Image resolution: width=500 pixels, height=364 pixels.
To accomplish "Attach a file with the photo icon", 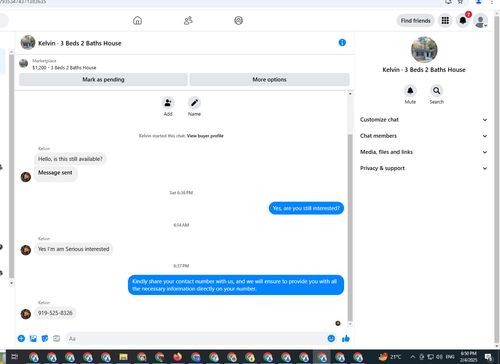I will tap(33, 339).
